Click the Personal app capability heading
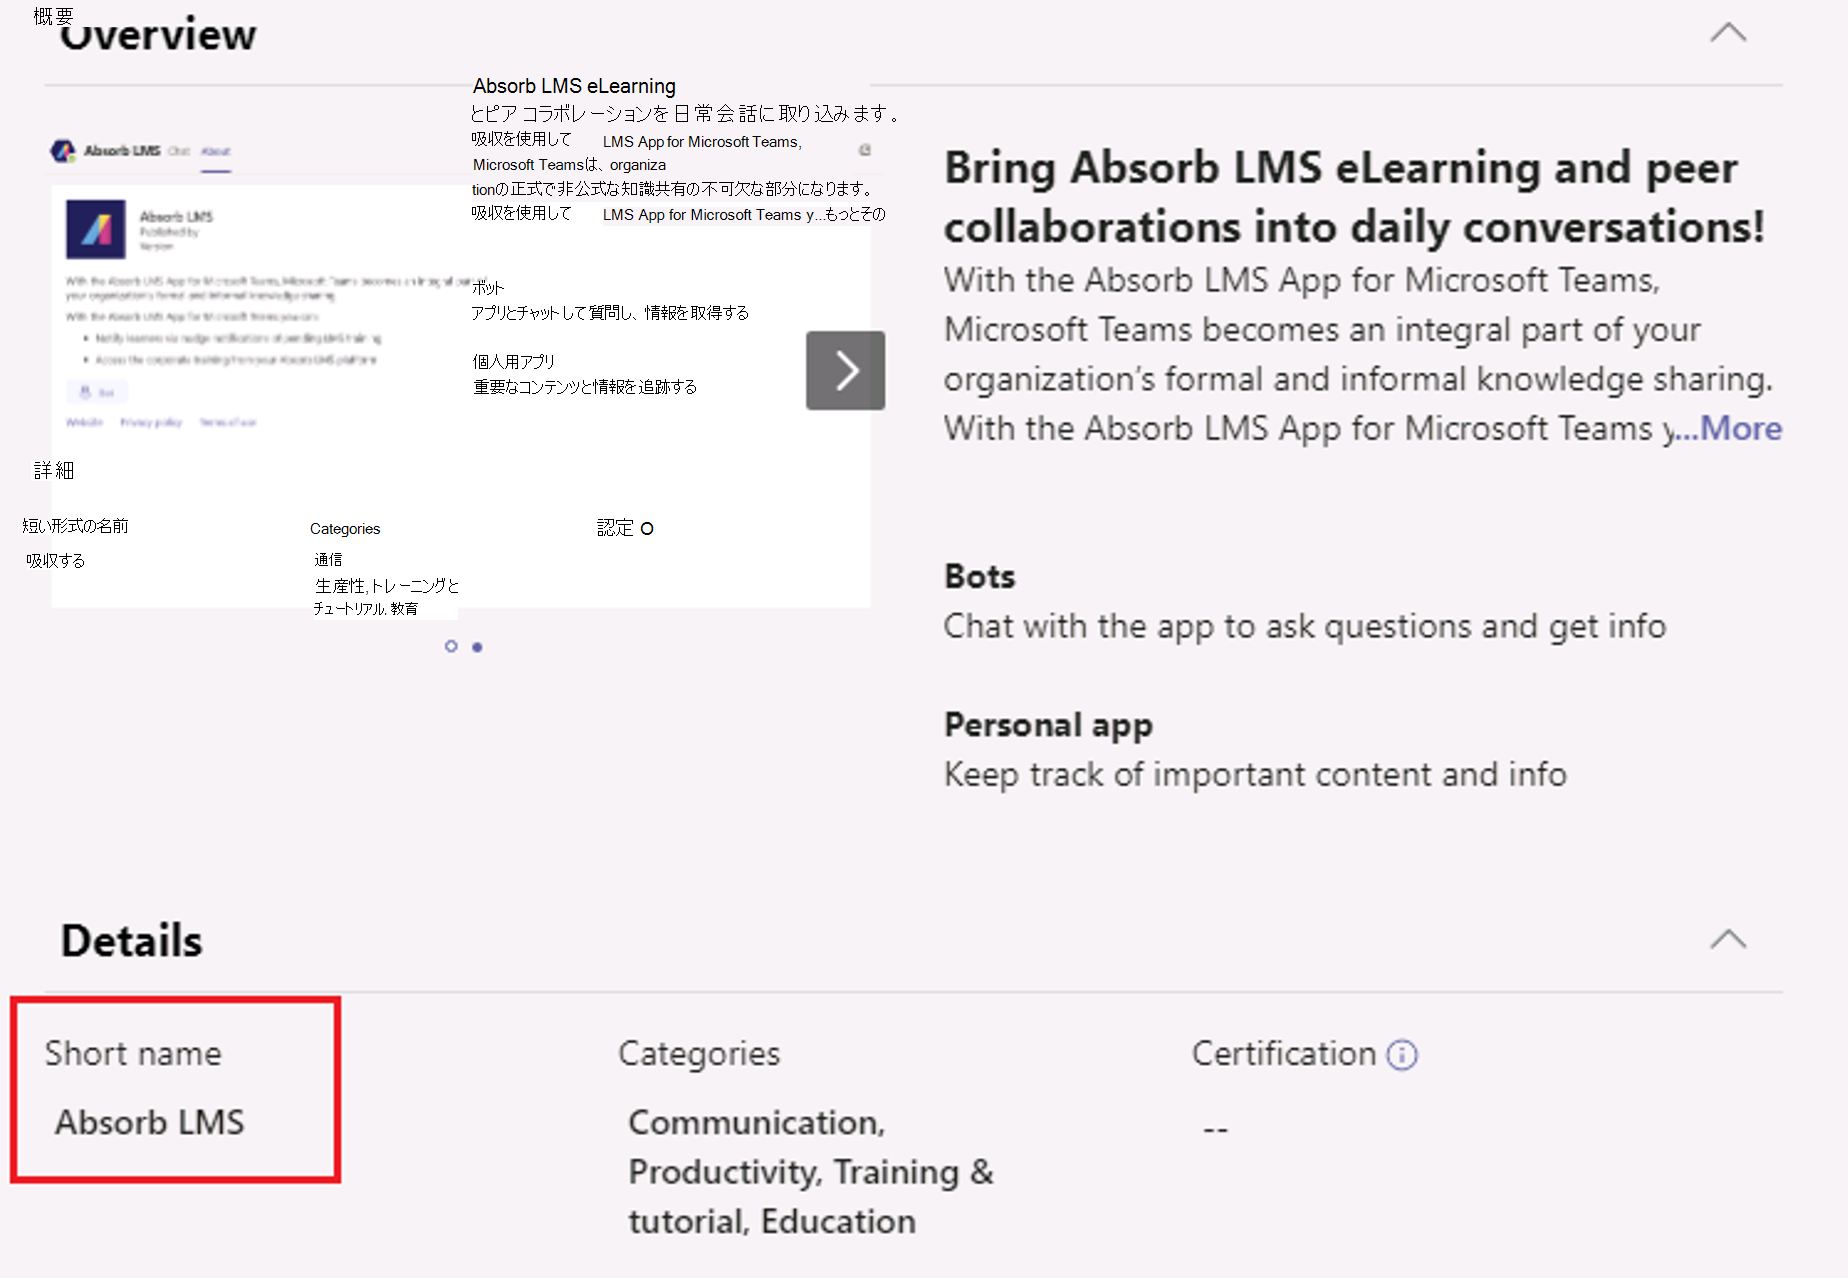Screen dimensions: 1848x1278 coord(1048,725)
